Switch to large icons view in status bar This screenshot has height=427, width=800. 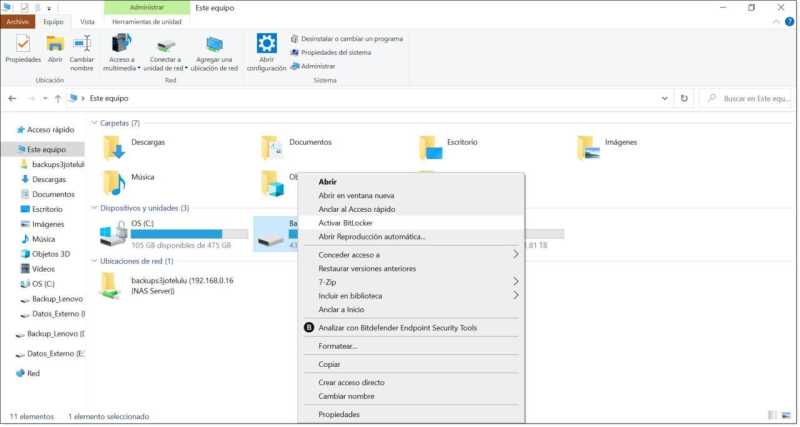(786, 416)
